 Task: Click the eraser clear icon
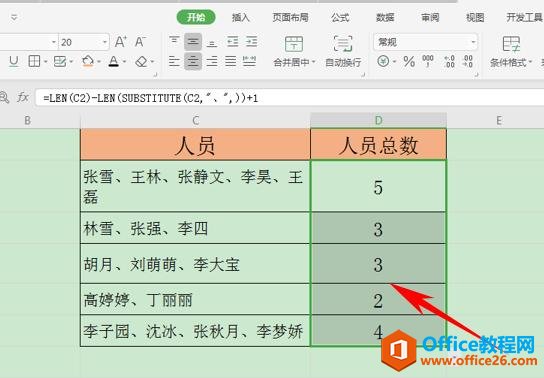pos(141,62)
